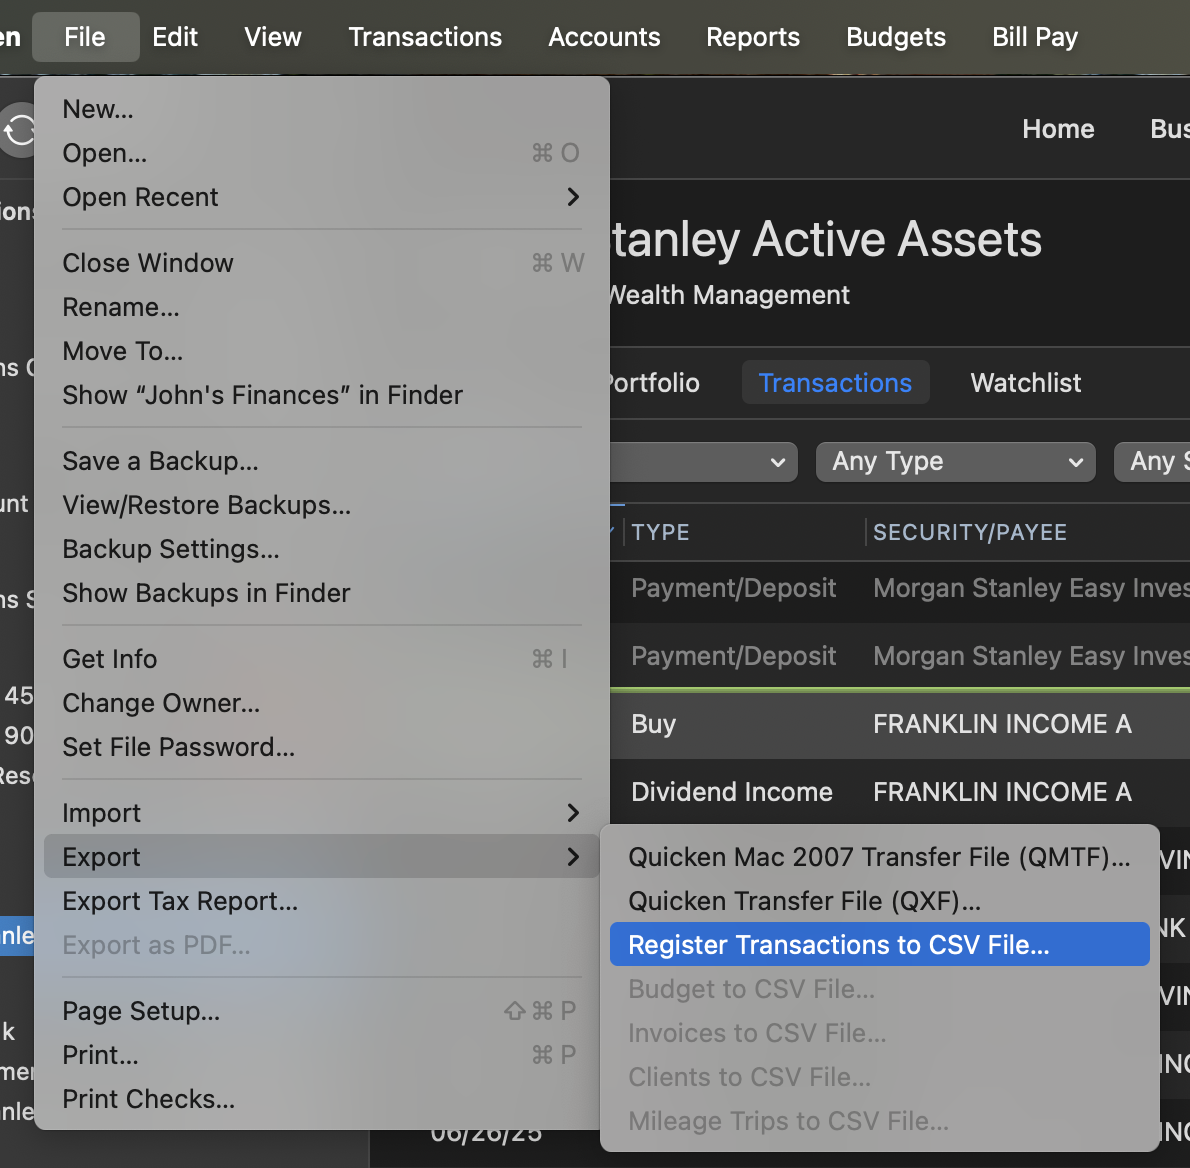Select first Payment/Deposit Morgan Stanley row
The width and height of the screenshot is (1190, 1168).
tap(900, 589)
